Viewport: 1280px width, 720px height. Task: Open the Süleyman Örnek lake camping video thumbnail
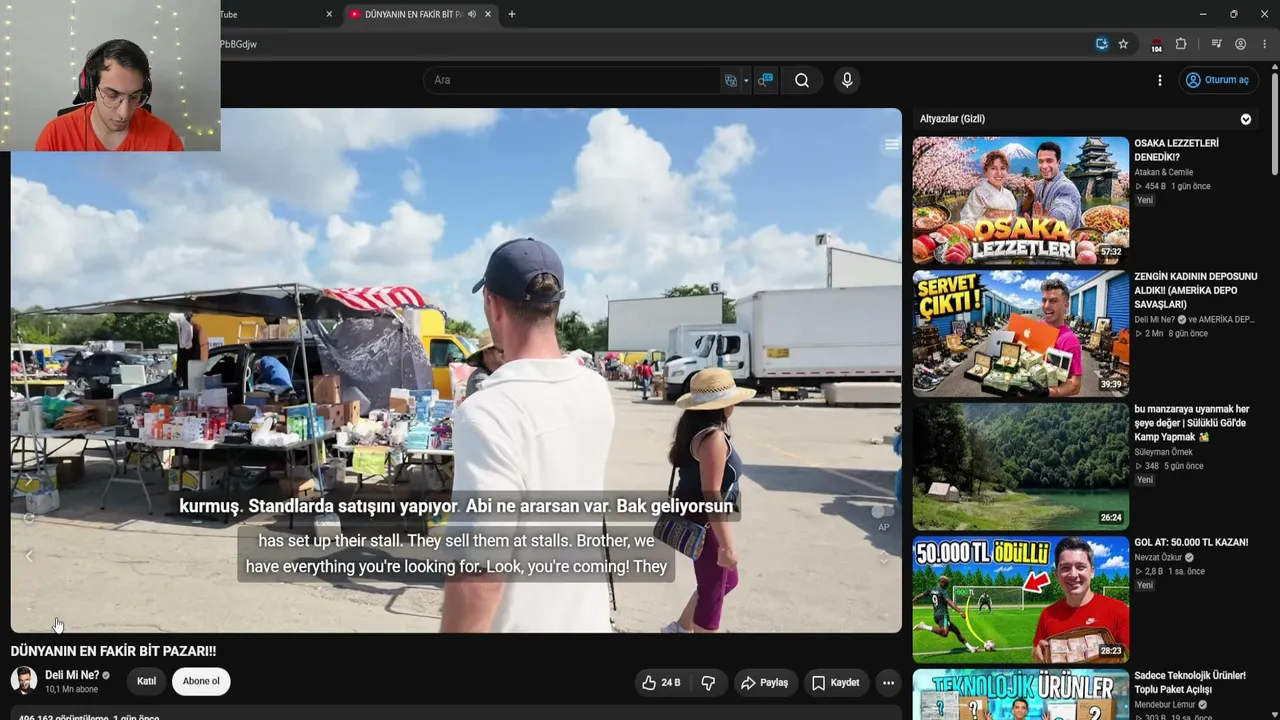tap(1020, 466)
